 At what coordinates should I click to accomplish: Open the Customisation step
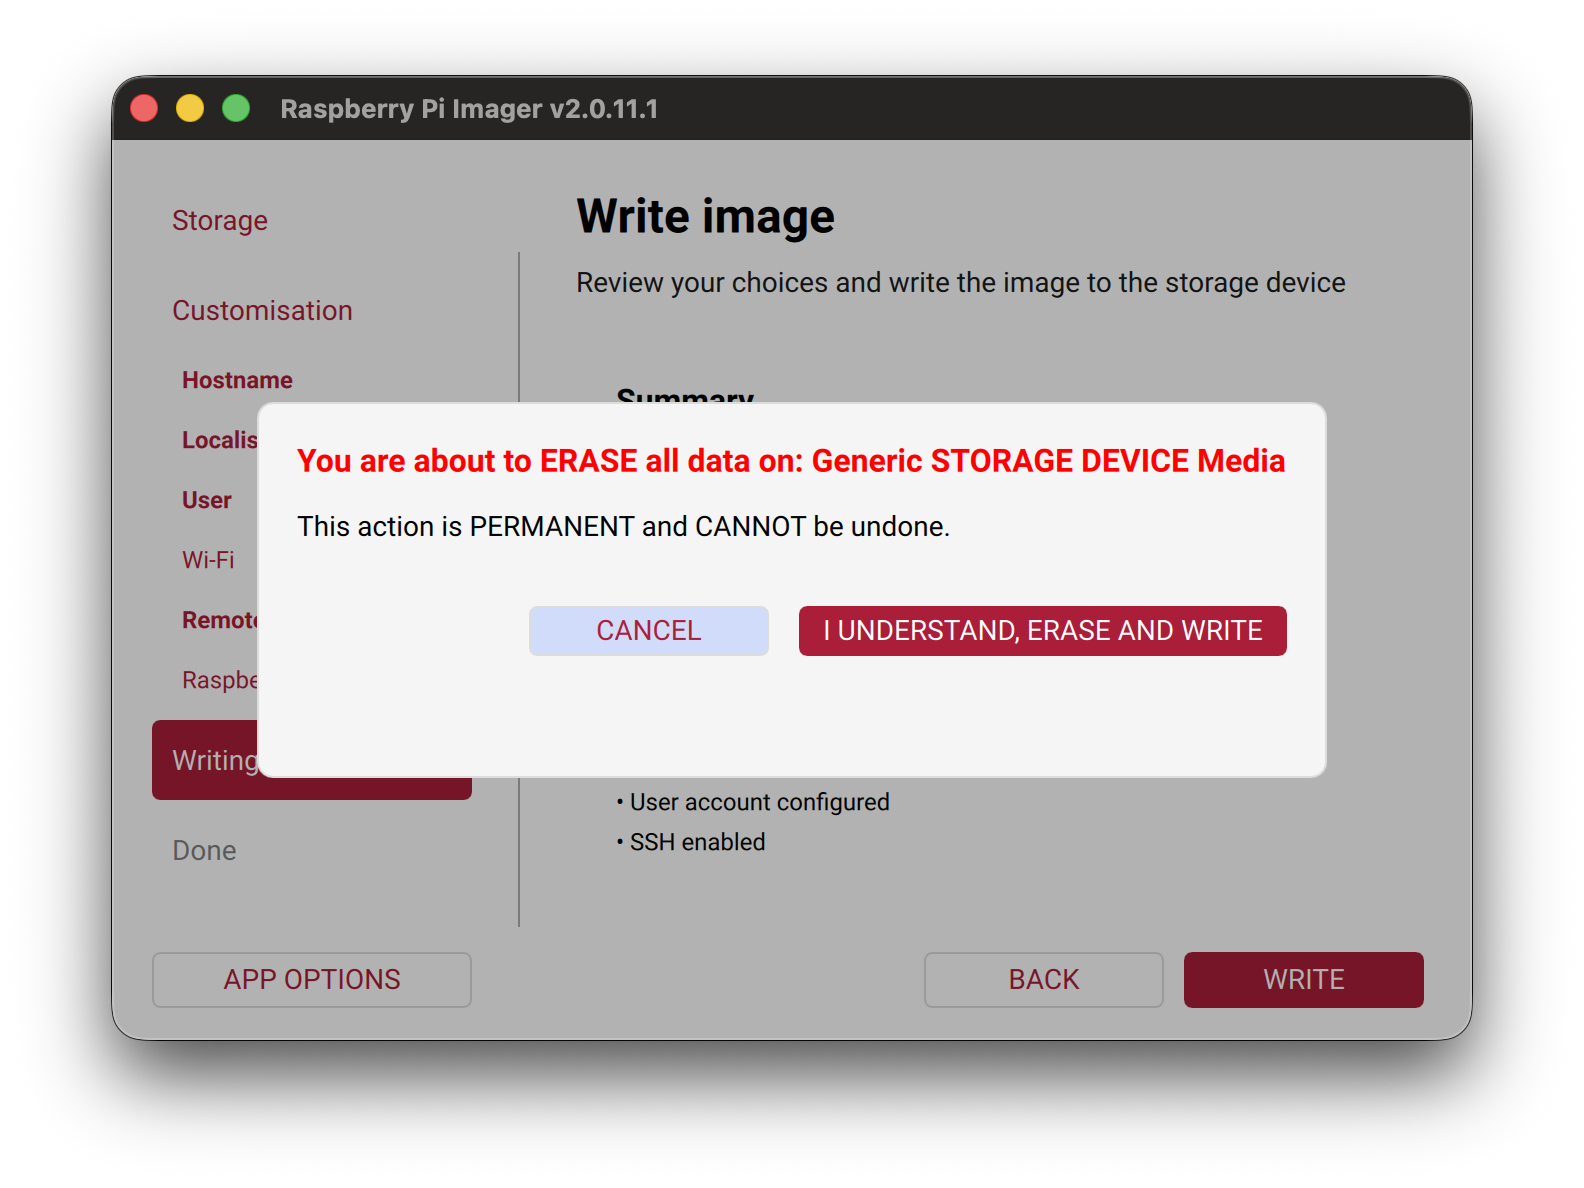(x=262, y=310)
